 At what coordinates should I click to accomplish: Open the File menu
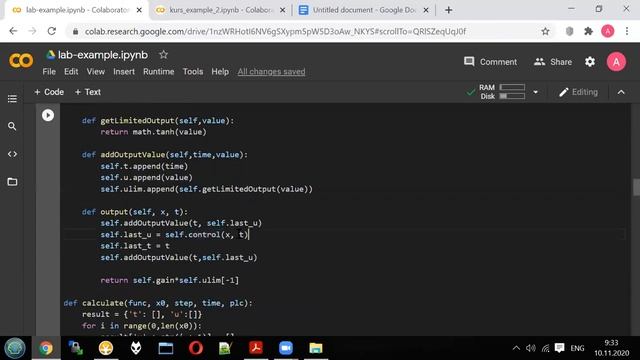49,72
